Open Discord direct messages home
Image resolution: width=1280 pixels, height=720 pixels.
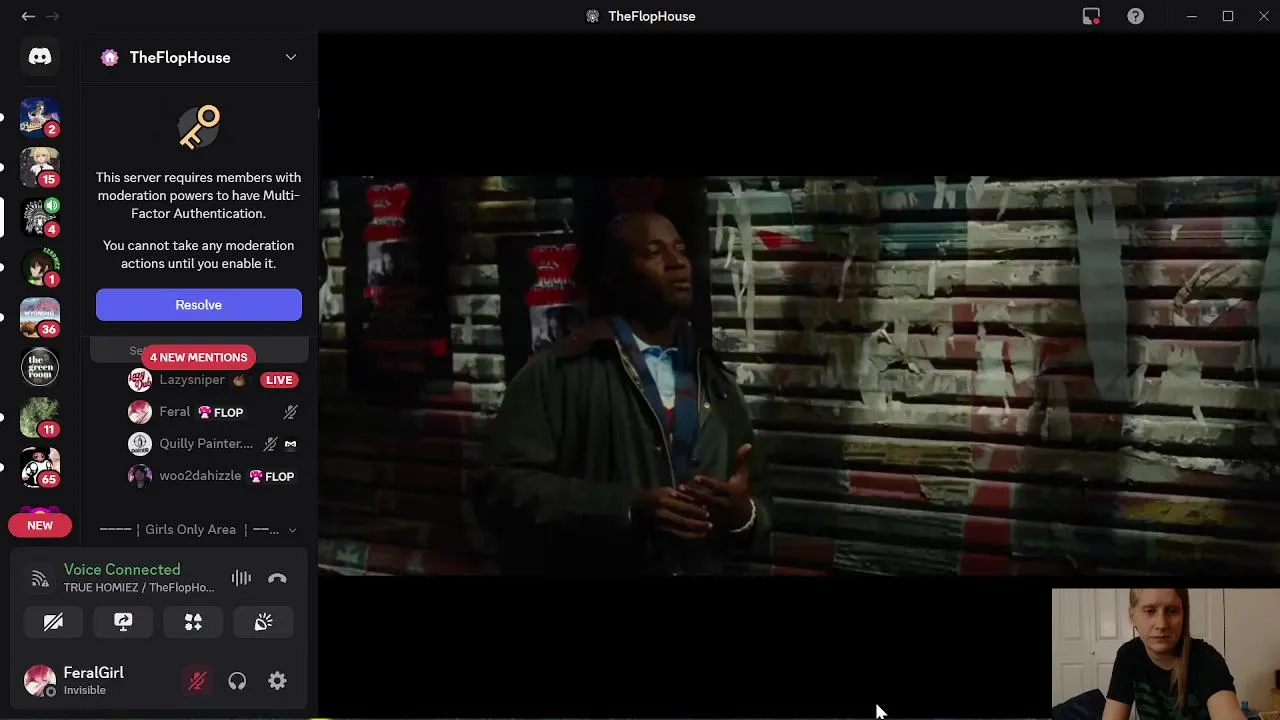pos(40,57)
